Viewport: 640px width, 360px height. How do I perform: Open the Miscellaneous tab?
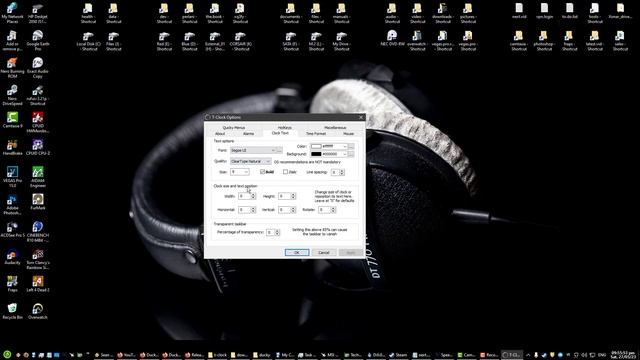click(335, 128)
